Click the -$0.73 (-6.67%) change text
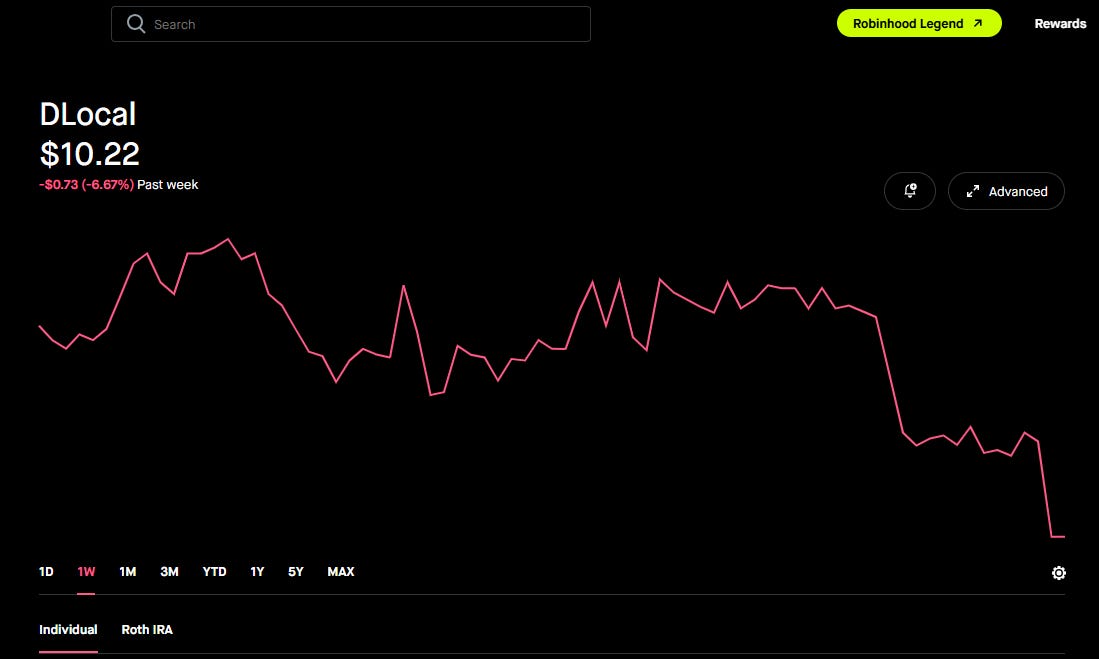This screenshot has height=659, width=1099. tap(86, 184)
